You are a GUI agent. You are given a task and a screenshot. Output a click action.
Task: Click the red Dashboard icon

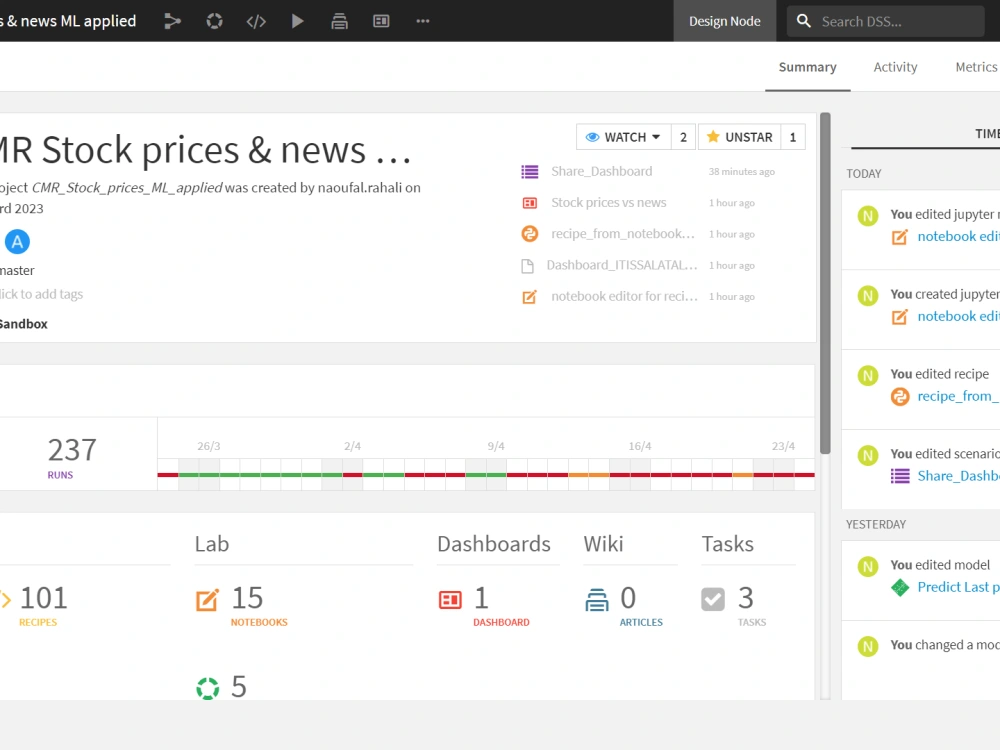pos(450,599)
